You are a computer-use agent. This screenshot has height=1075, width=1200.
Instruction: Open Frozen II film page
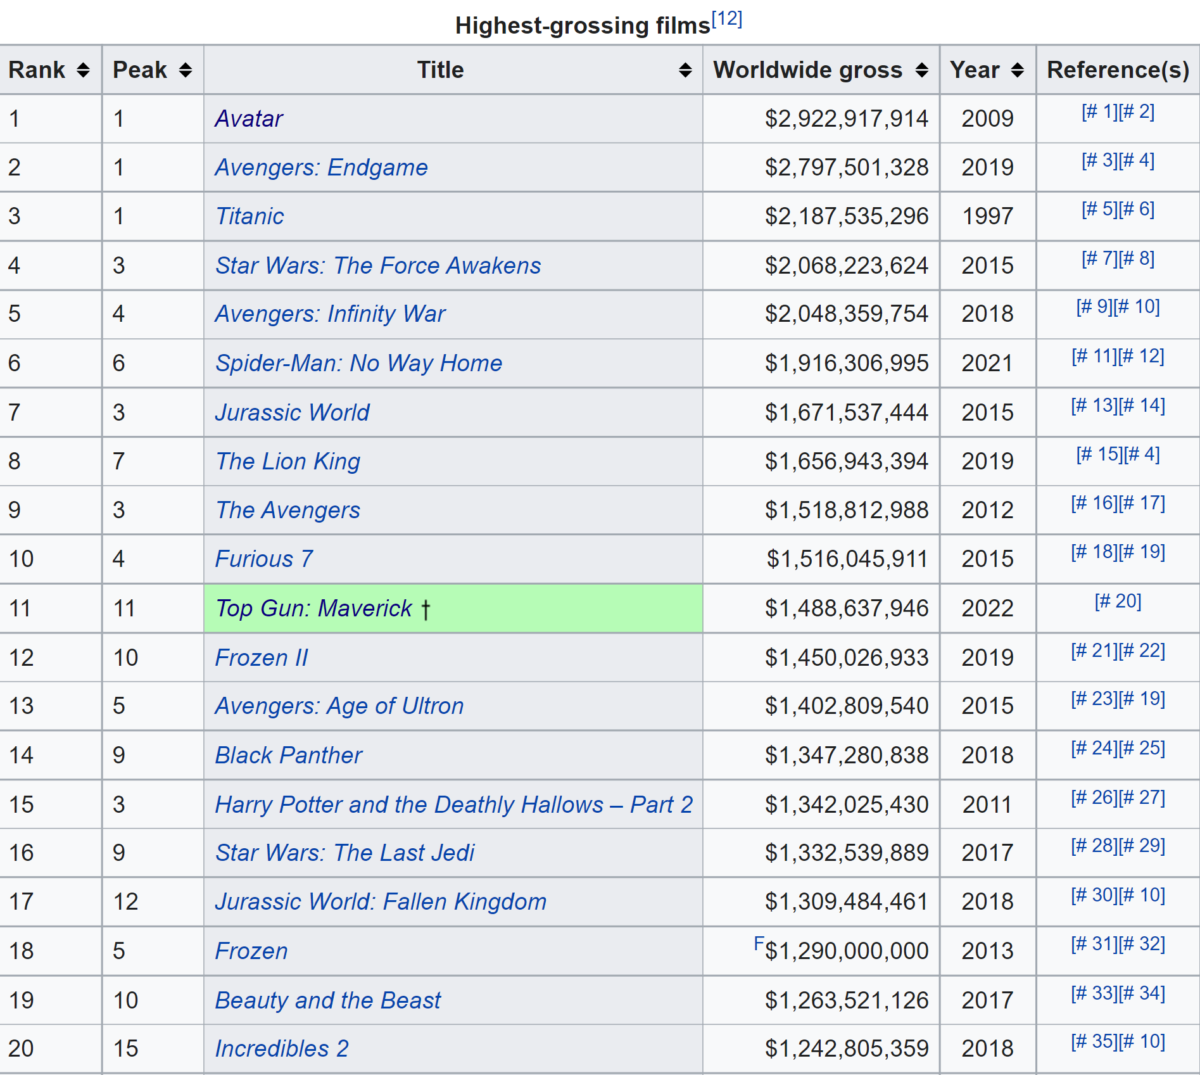262,658
